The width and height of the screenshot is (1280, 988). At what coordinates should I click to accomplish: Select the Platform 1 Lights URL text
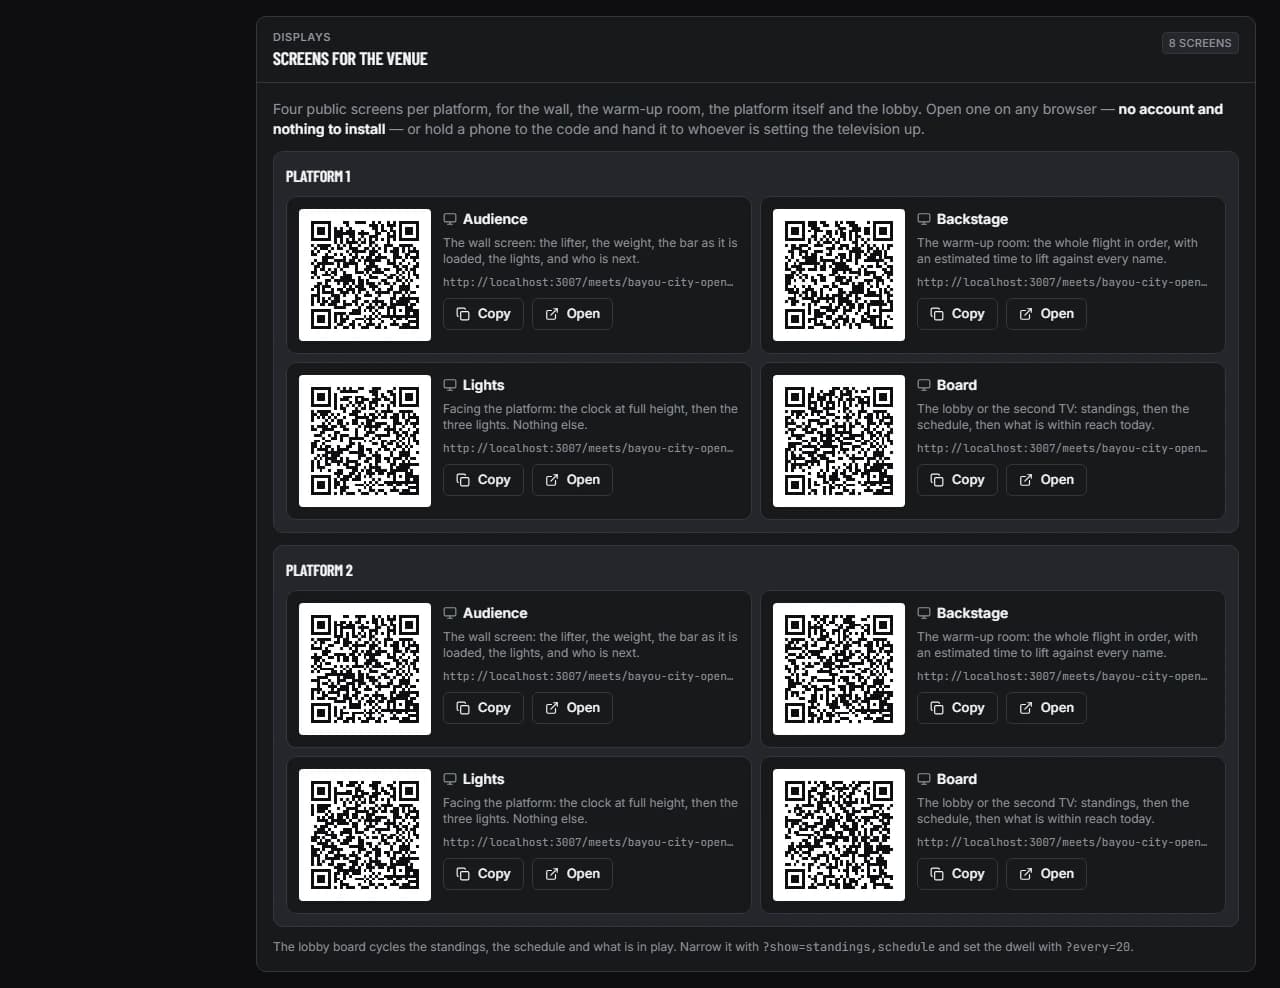click(588, 448)
